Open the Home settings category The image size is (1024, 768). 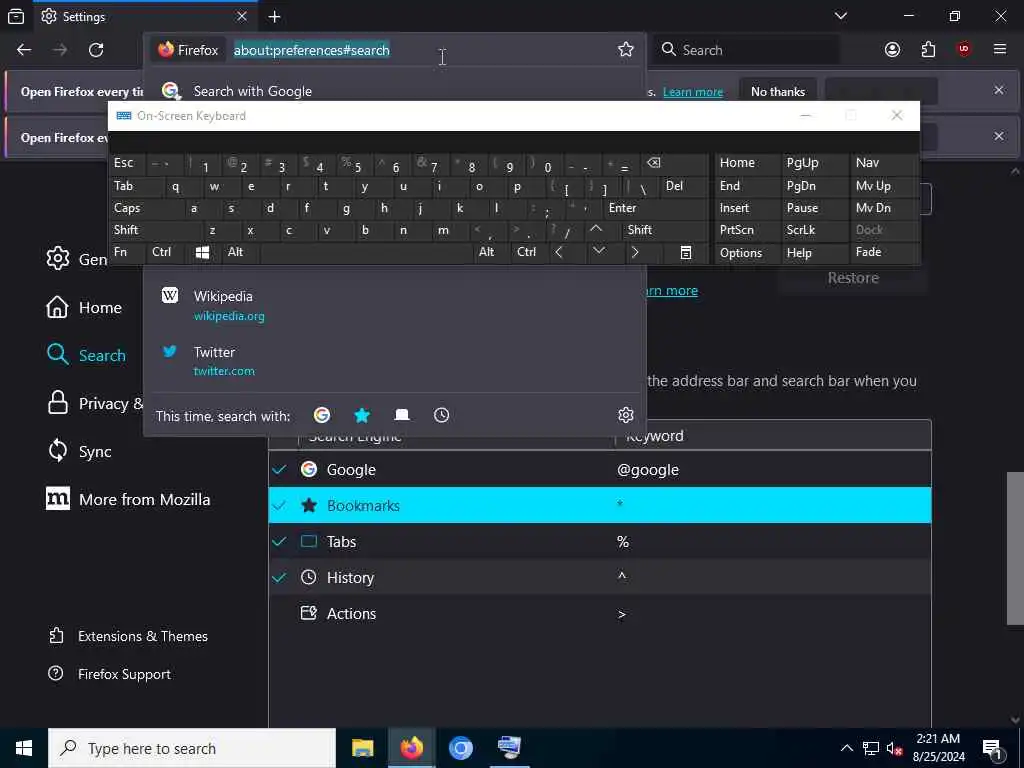tap(84, 308)
